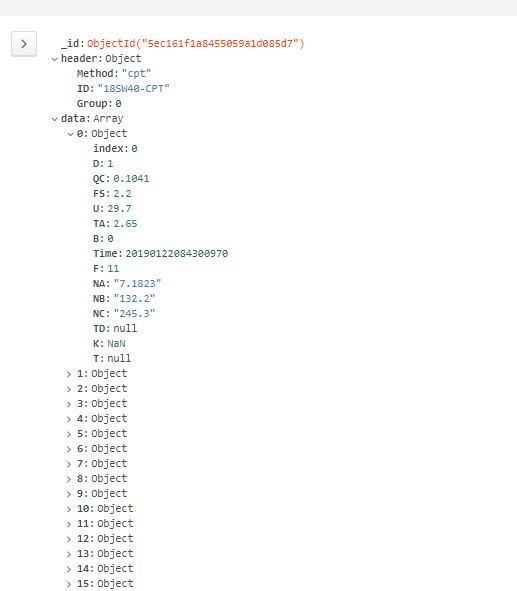Click the TA value 2.65
The image size is (517, 591).
coord(125,224)
